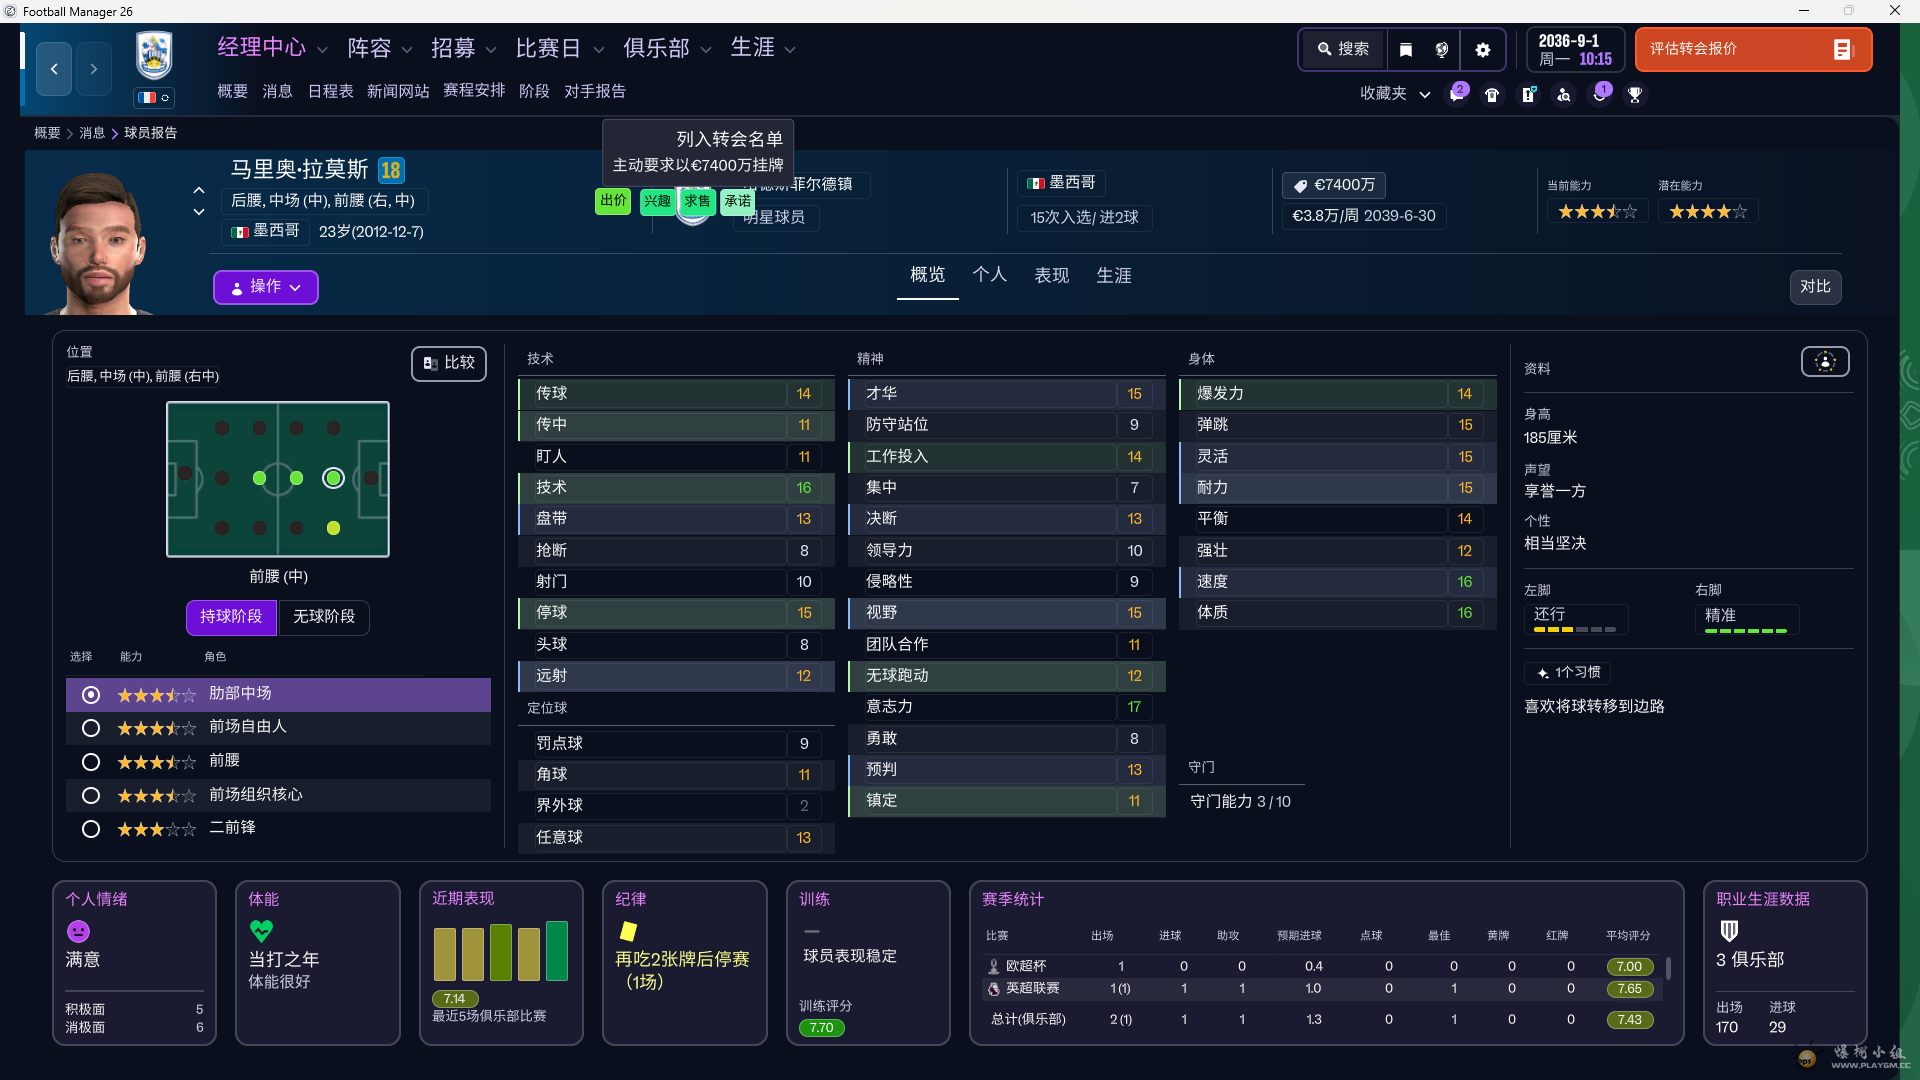The width and height of the screenshot is (1920, 1080).
Task: Select the 前腰 role radio button
Action: coord(91,762)
